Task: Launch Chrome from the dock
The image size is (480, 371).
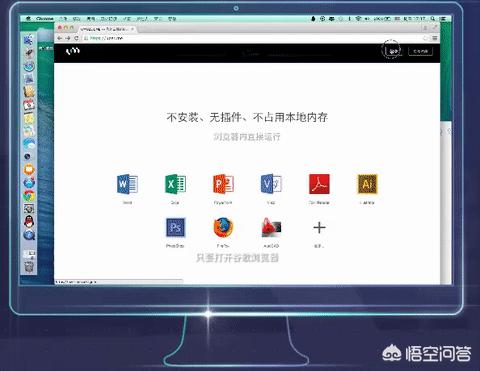Action: click(x=29, y=196)
